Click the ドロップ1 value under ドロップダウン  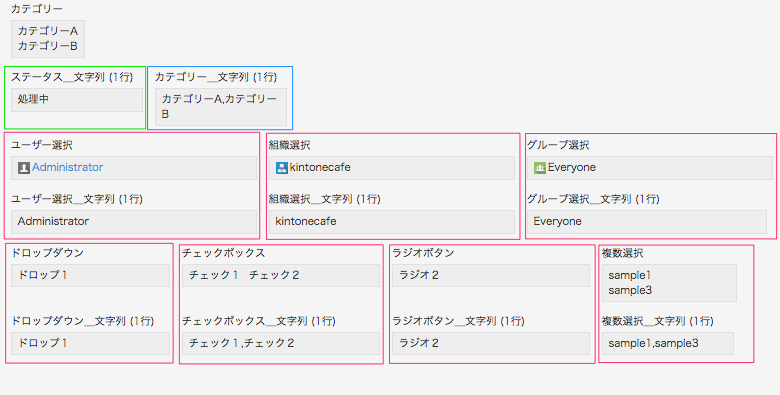click(x=43, y=275)
